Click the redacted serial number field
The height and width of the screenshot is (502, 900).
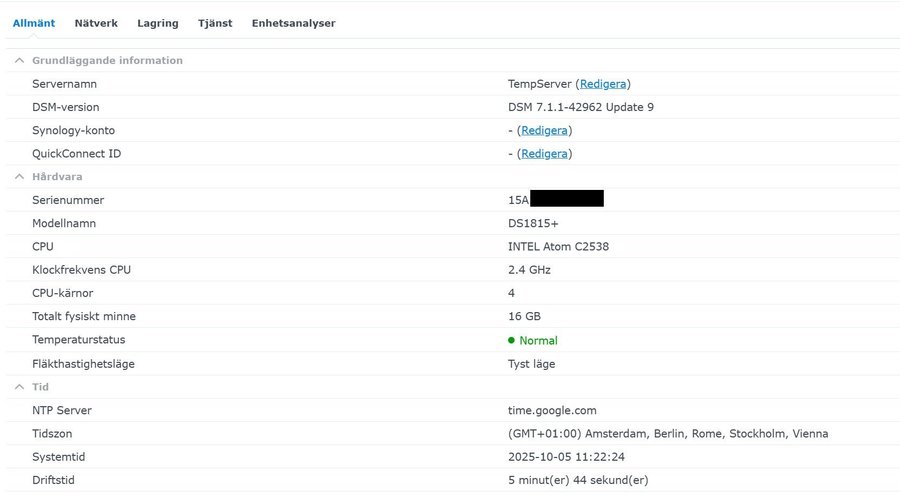click(x=566, y=200)
